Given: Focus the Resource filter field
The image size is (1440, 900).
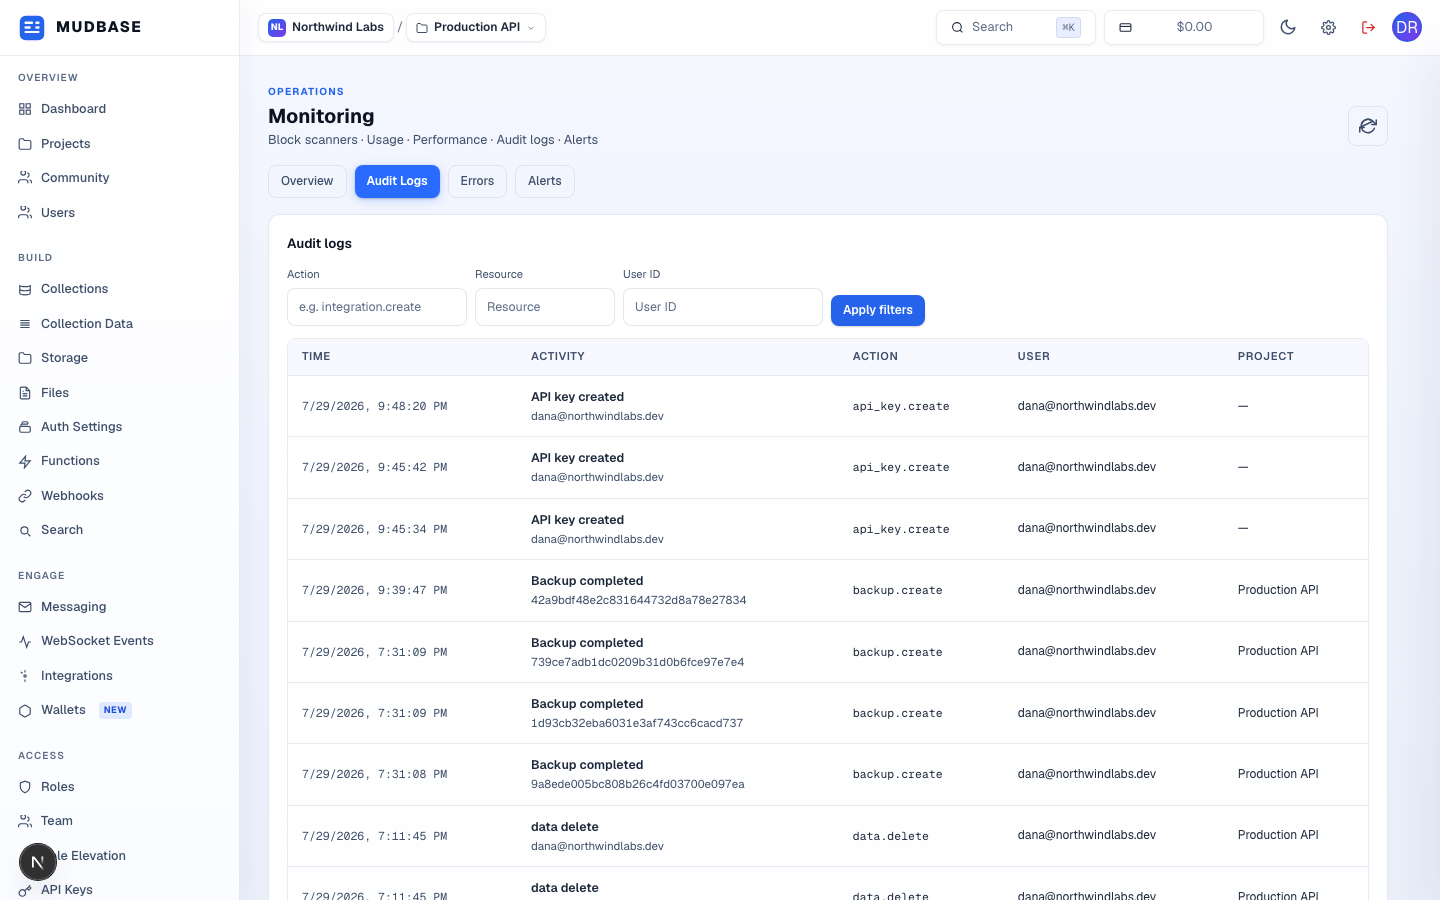Looking at the screenshot, I should [x=545, y=307].
